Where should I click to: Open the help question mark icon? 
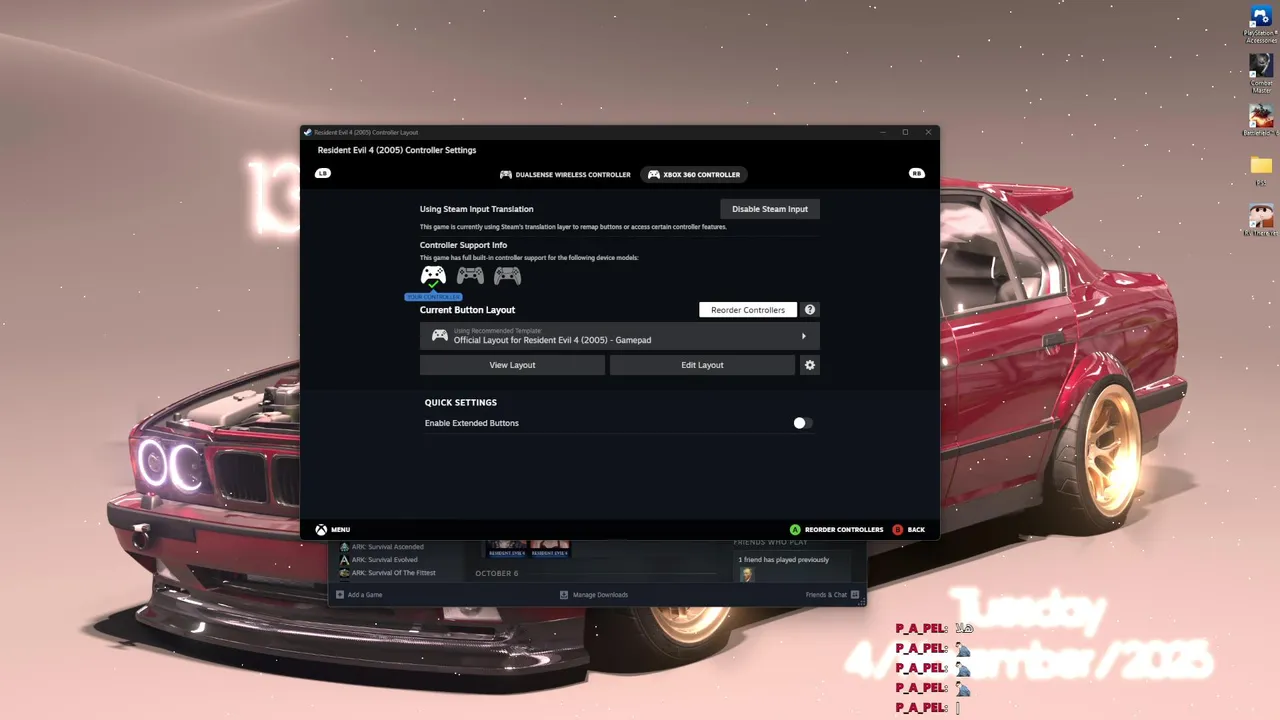(x=810, y=310)
